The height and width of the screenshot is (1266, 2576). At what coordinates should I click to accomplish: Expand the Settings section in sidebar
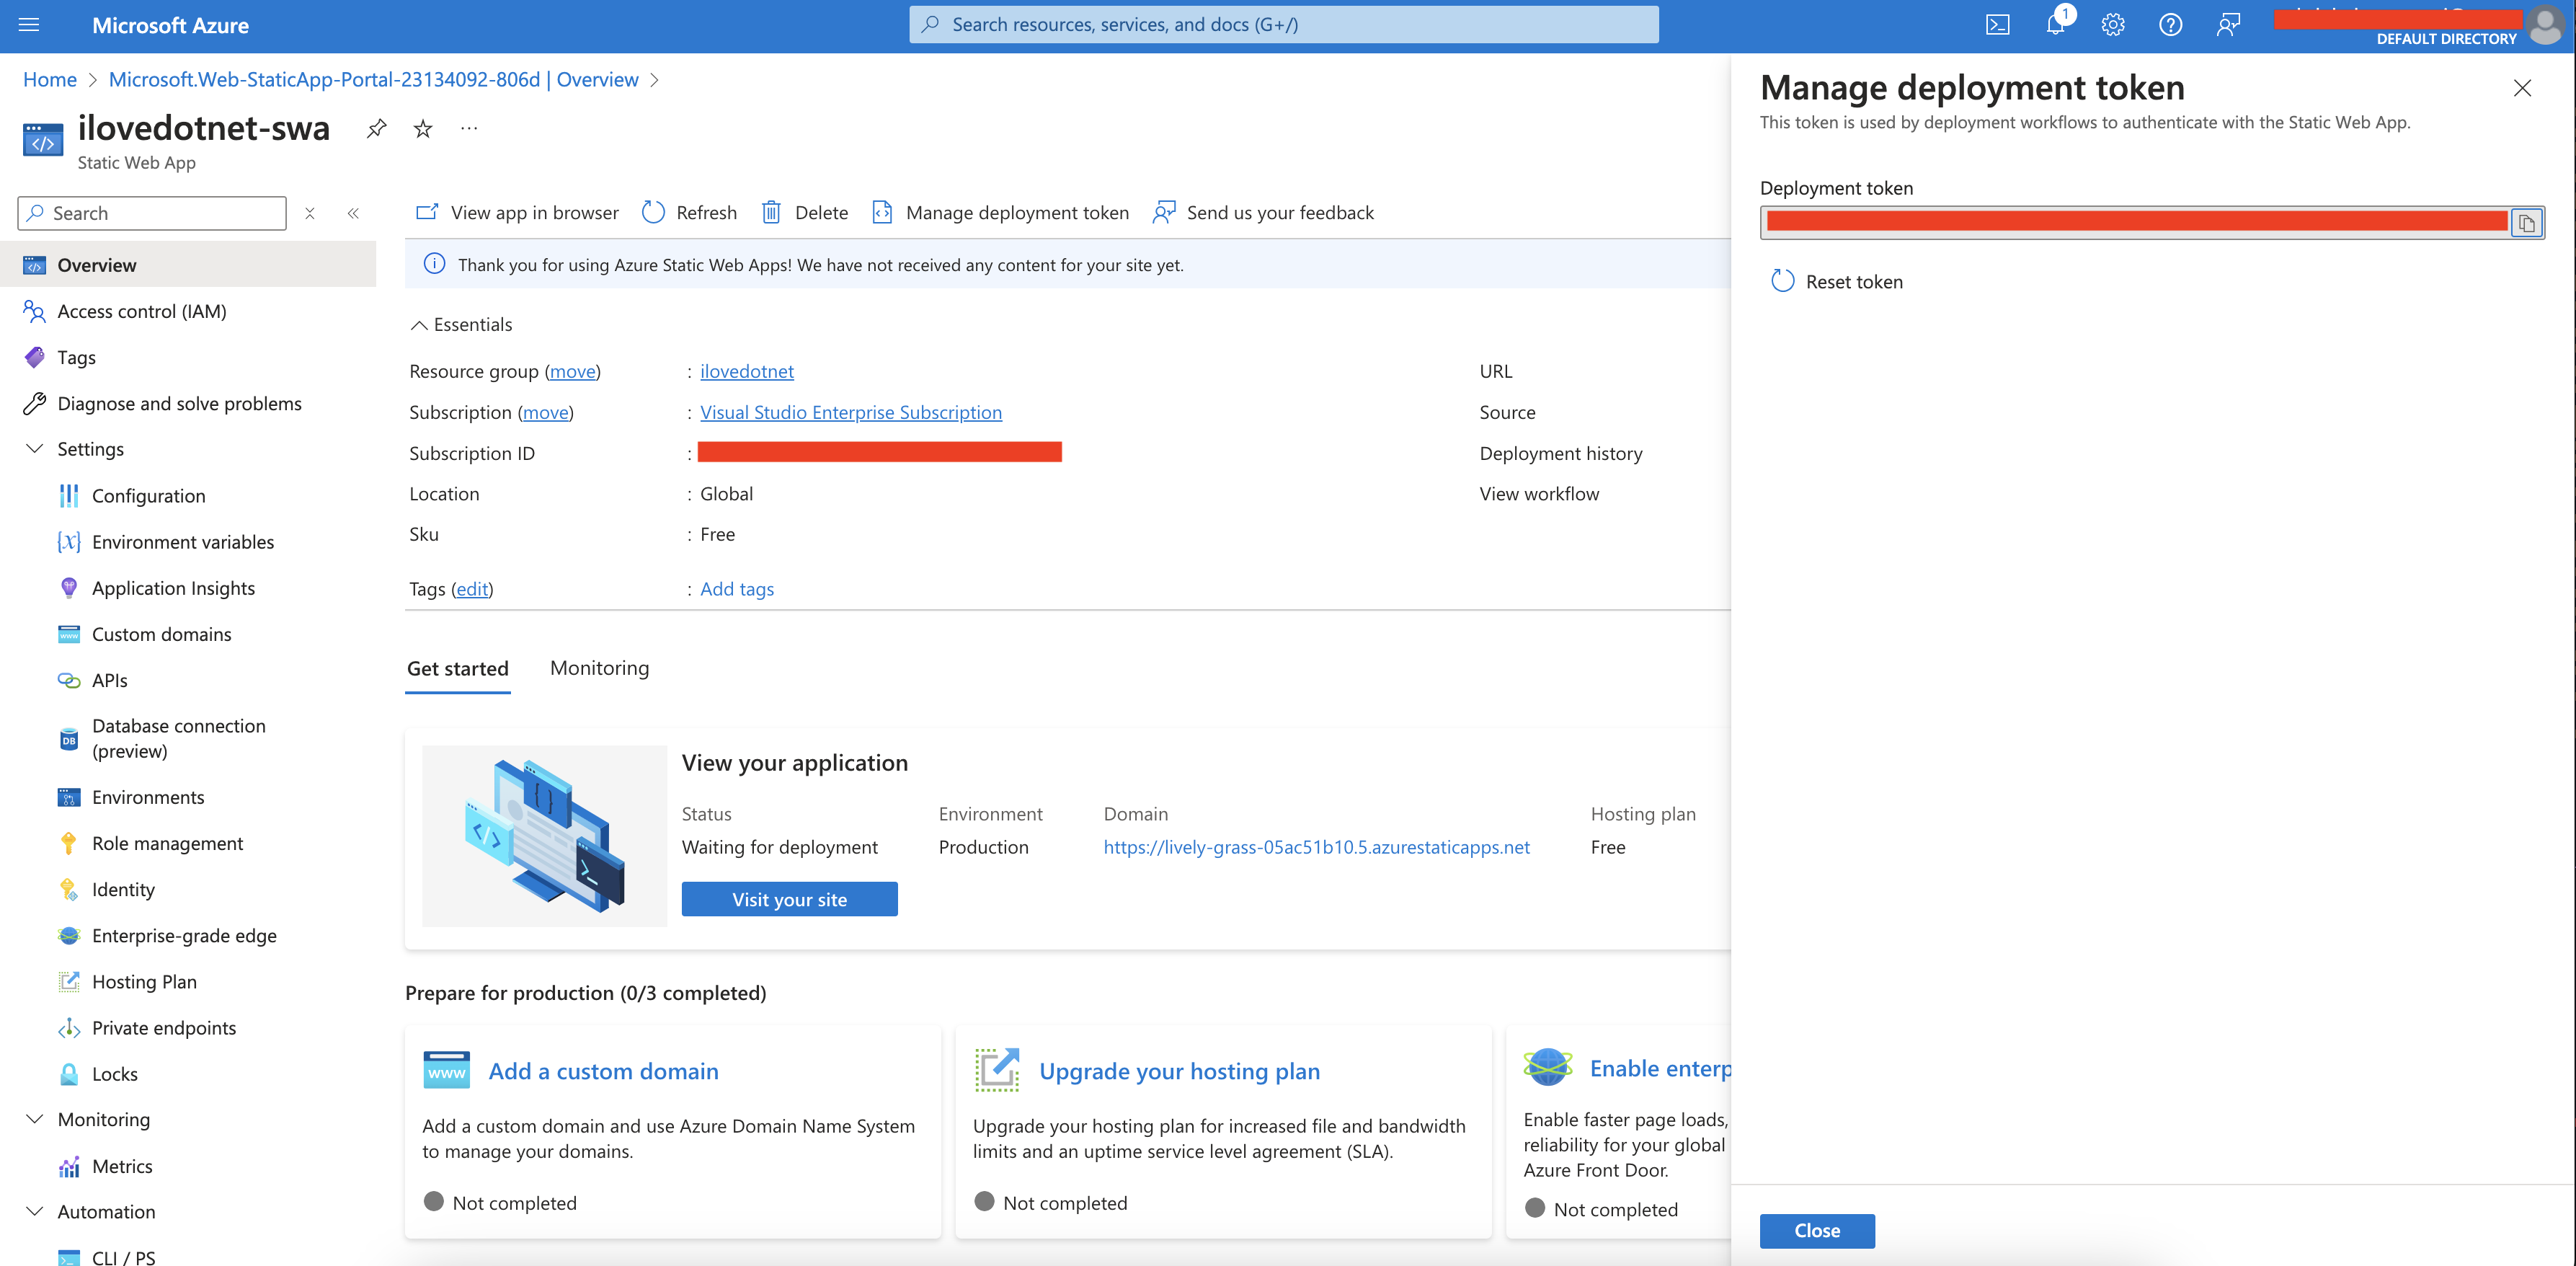(x=90, y=447)
